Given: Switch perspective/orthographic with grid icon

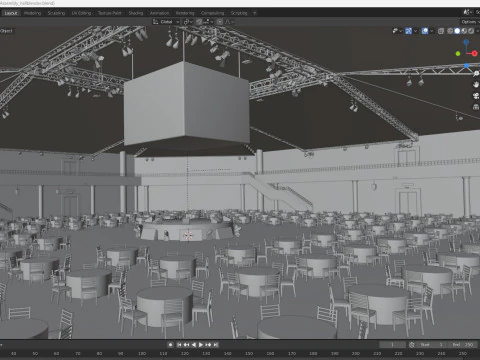Looking at the screenshot, I should [476, 107].
